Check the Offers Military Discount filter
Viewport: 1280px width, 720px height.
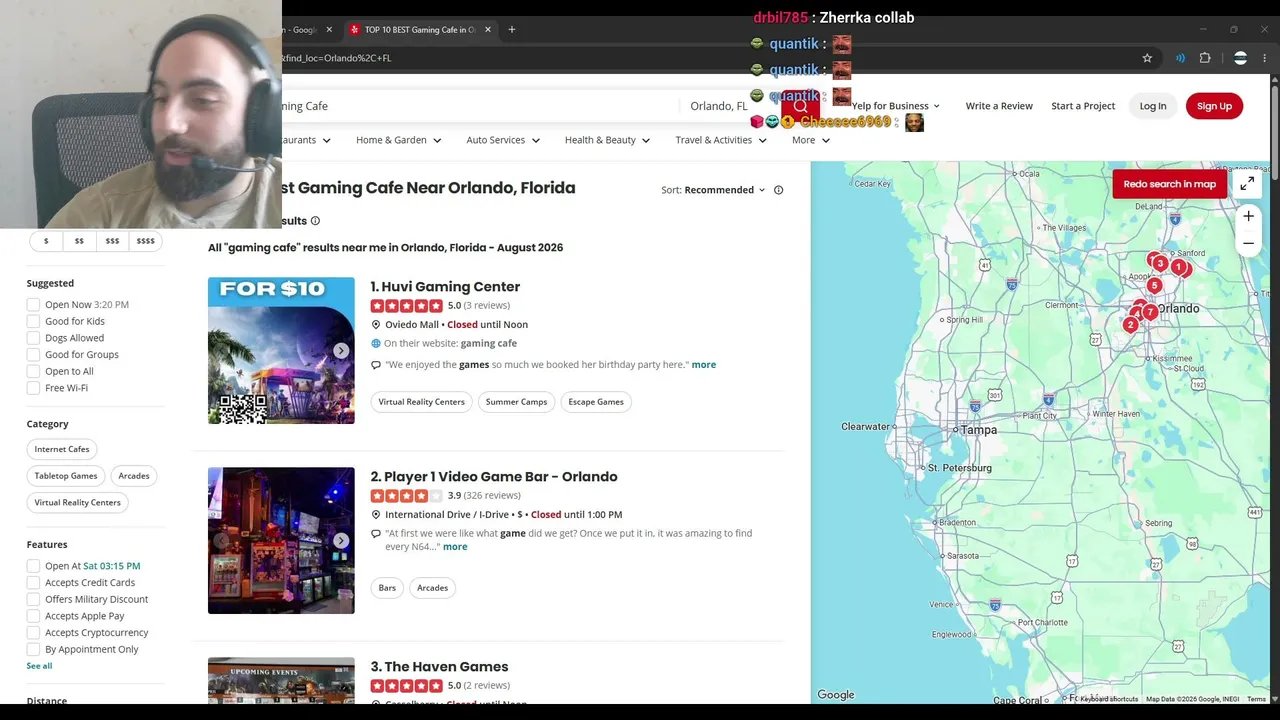tap(33, 599)
